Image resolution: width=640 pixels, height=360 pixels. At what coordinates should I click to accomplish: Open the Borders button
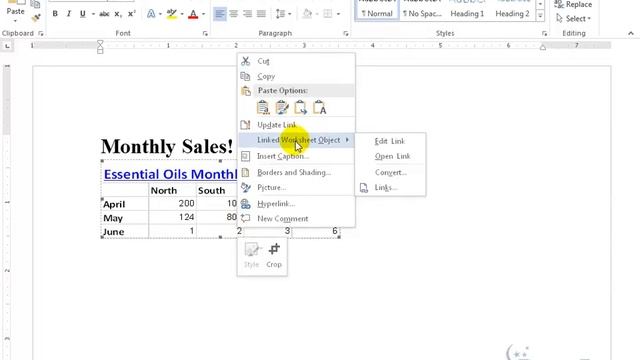pyautogui.click(x=328, y=14)
